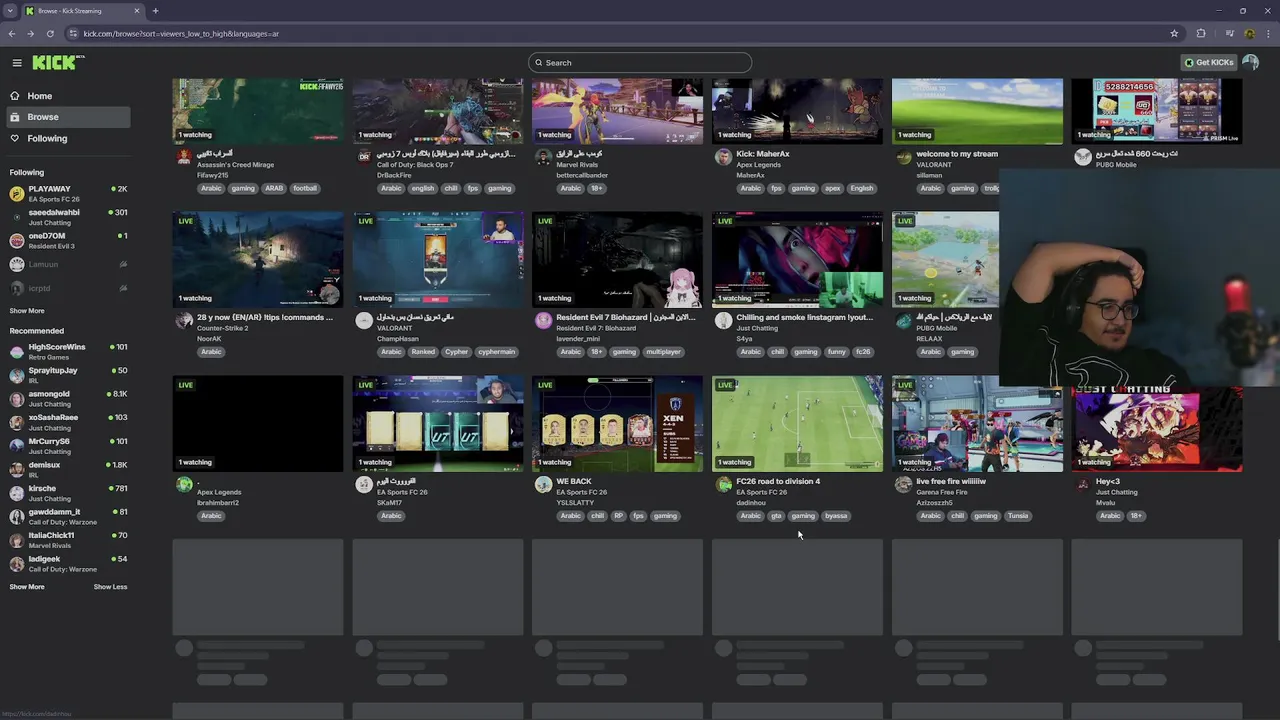This screenshot has height=720, width=1280.
Task: Click the football tag under Fifawy215
Action: pos(305,188)
